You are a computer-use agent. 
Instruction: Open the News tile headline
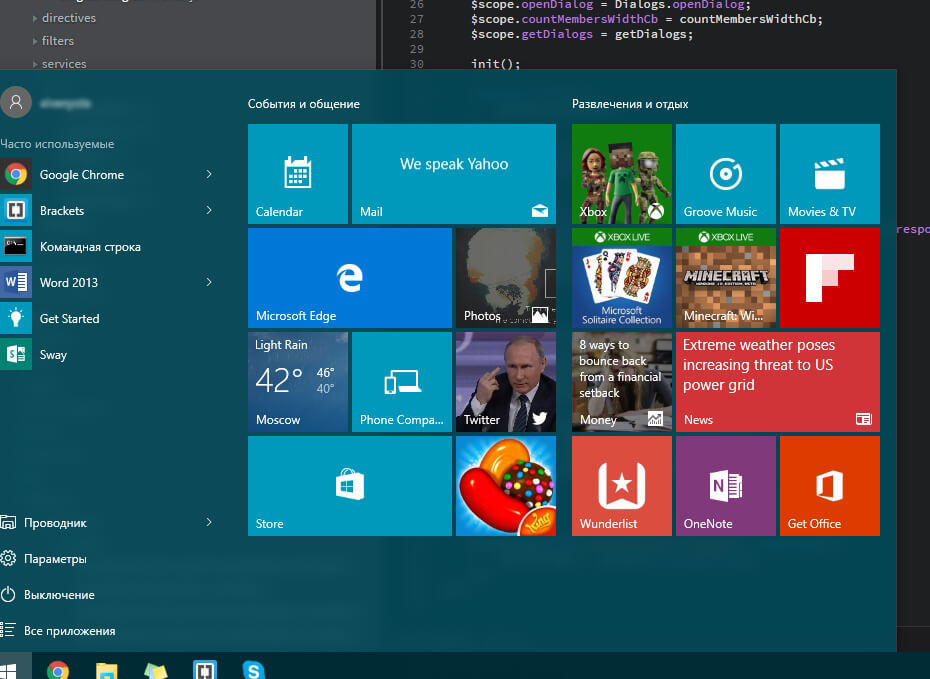click(x=777, y=381)
